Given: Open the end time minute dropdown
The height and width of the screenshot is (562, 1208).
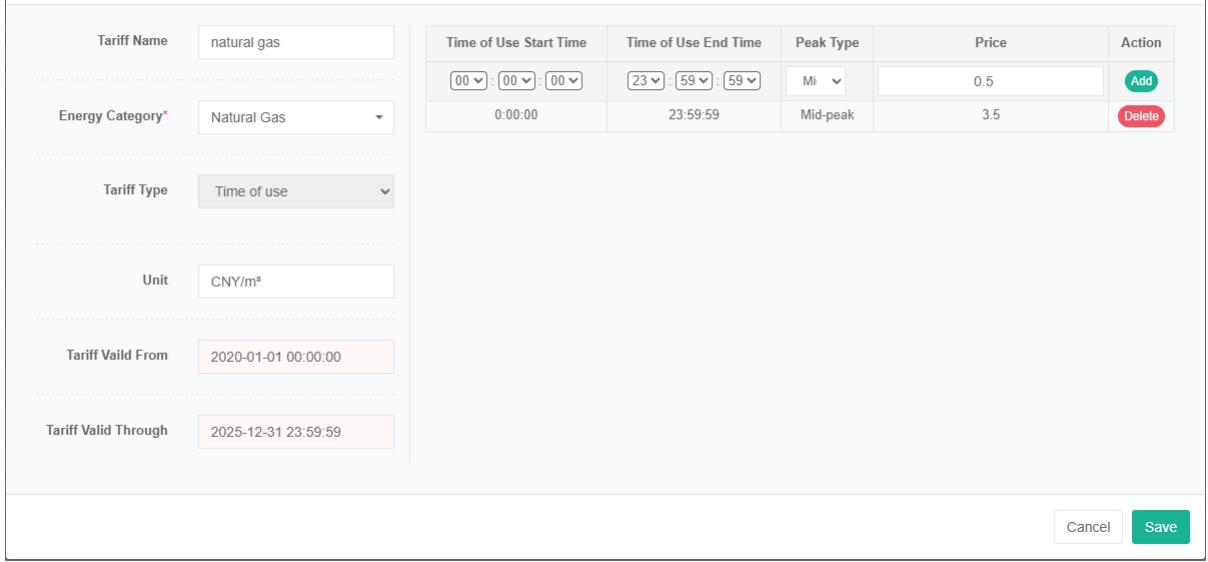Looking at the screenshot, I should pyautogui.click(x=683, y=81).
